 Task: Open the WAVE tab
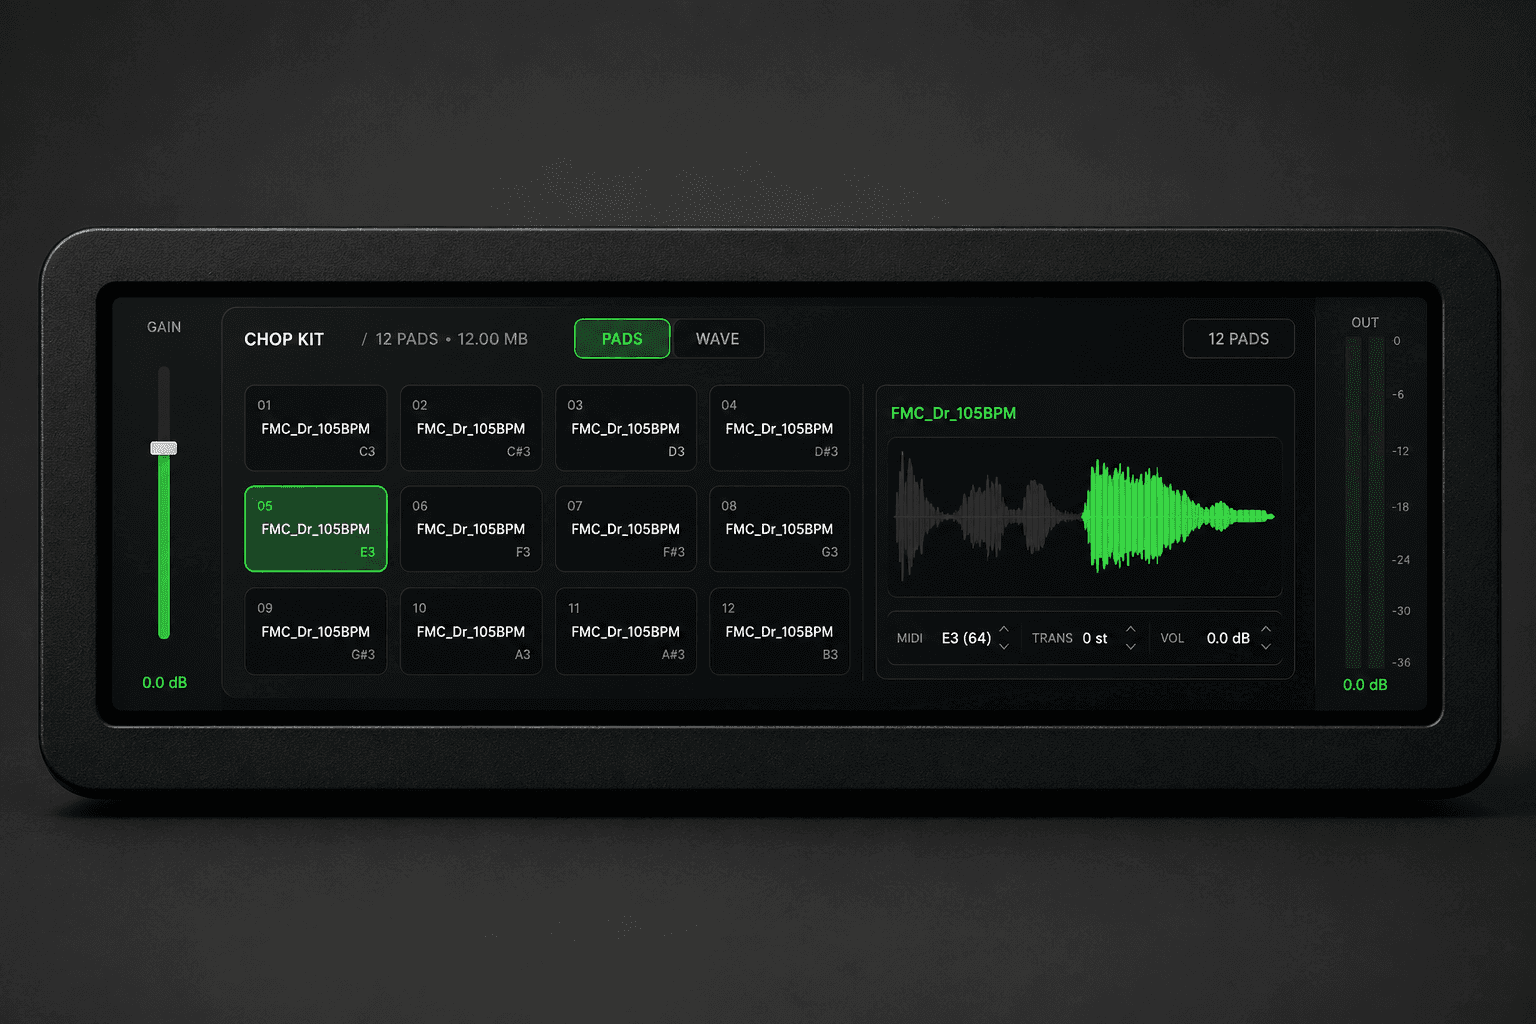pyautogui.click(x=718, y=339)
